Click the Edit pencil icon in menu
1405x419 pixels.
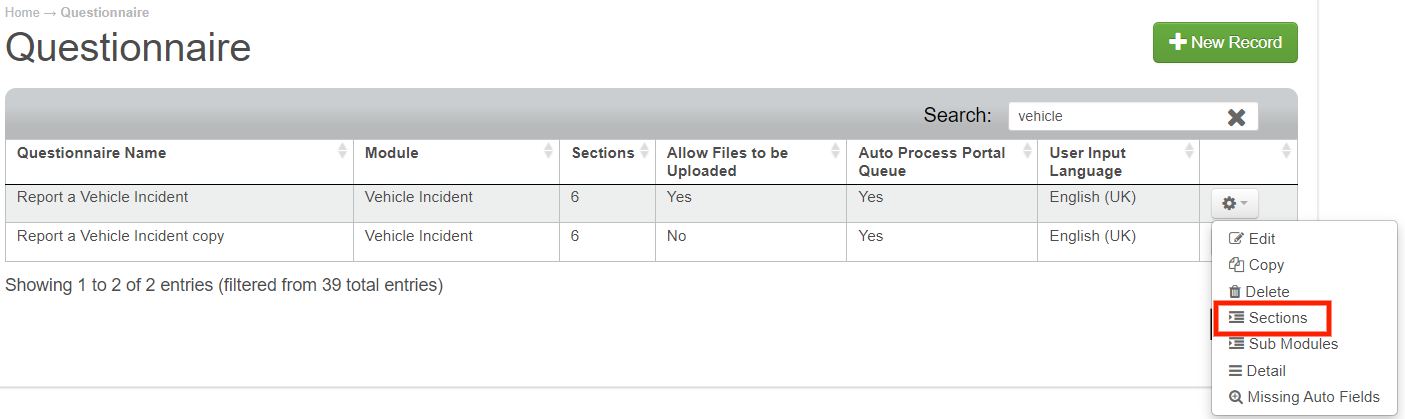pos(1236,239)
